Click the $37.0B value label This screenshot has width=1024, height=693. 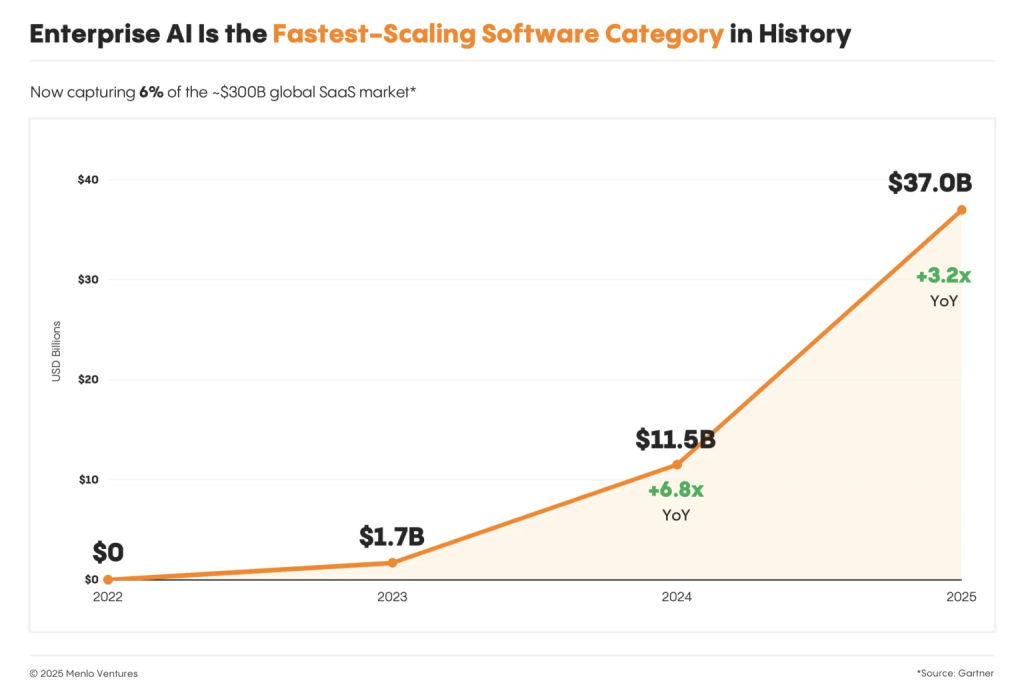point(929,183)
